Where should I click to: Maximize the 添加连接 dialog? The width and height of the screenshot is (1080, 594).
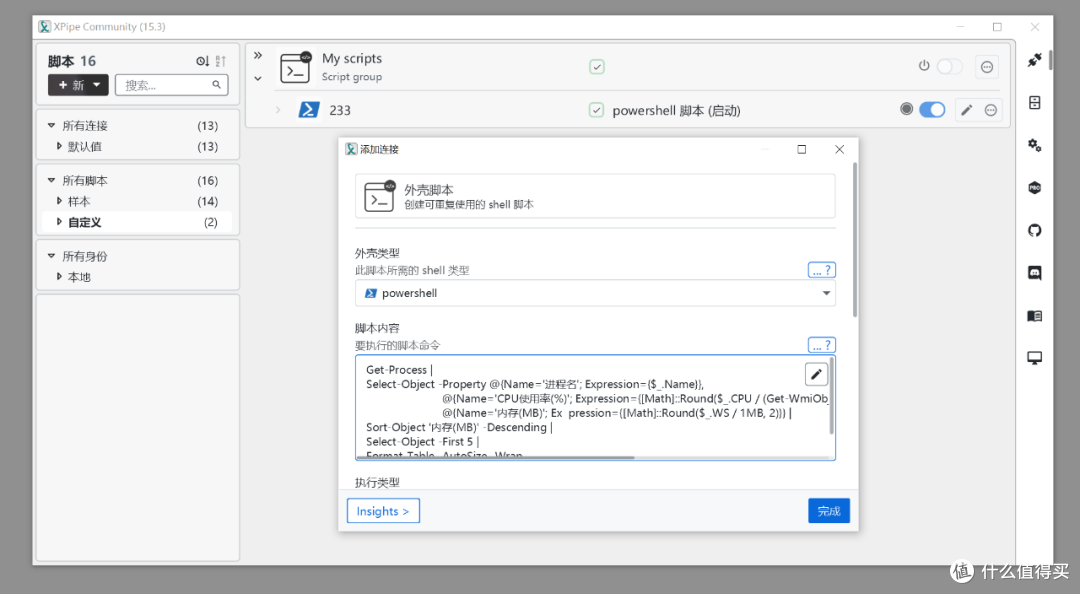[x=802, y=150]
